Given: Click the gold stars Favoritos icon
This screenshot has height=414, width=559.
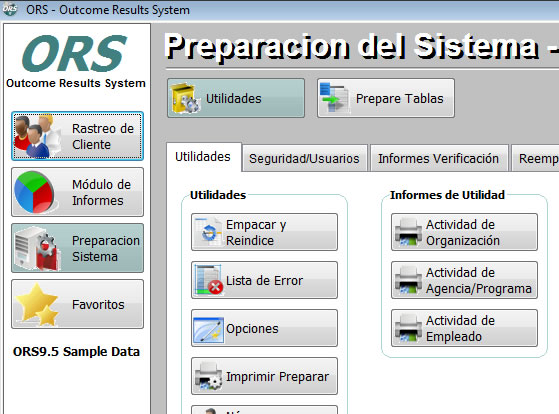Looking at the screenshot, I should (37, 304).
